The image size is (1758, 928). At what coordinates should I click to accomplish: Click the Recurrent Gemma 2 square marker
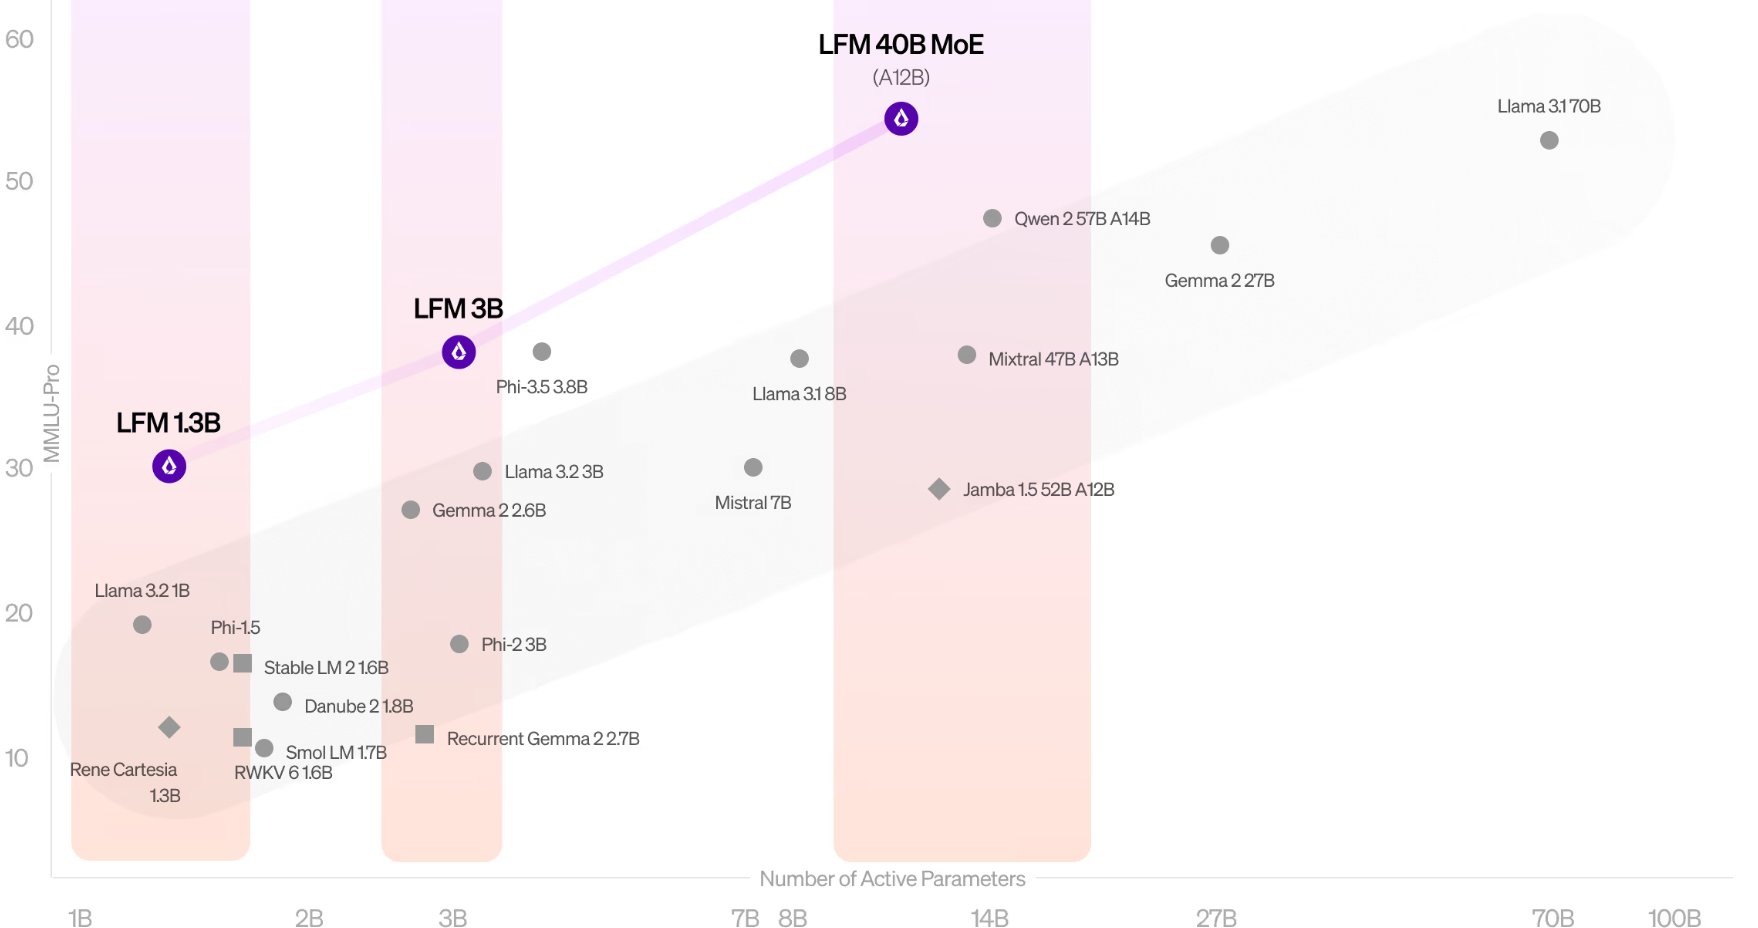pyautogui.click(x=425, y=735)
